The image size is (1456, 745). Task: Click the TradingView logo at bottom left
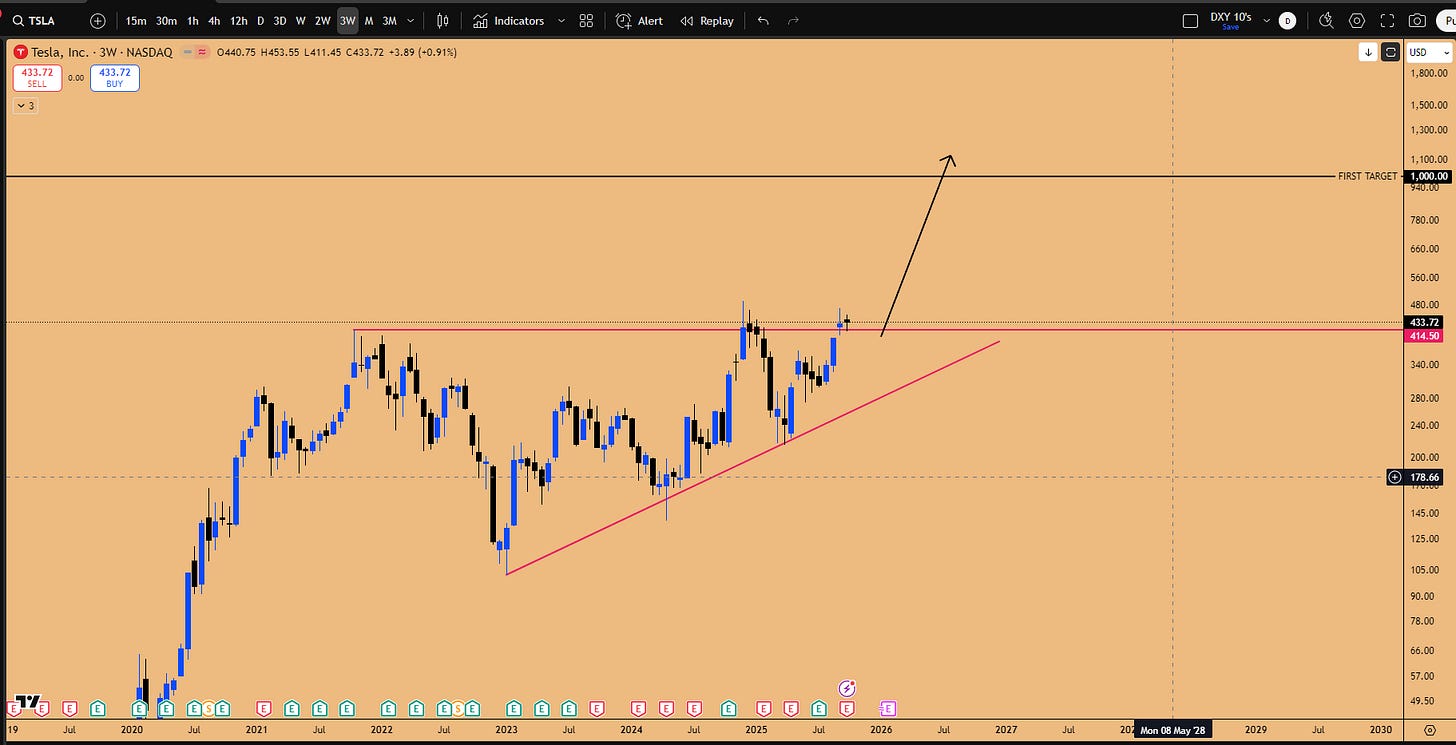click(29, 703)
